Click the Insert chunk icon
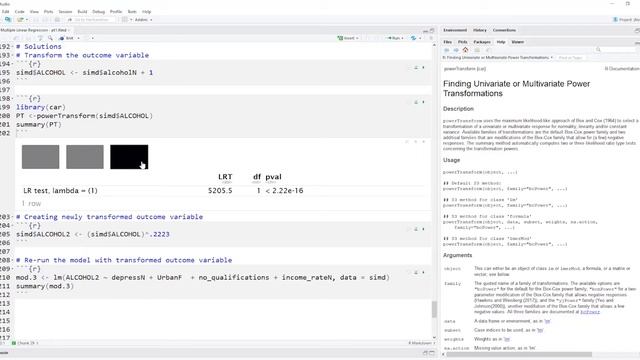The width and height of the screenshot is (640, 360). (340, 38)
